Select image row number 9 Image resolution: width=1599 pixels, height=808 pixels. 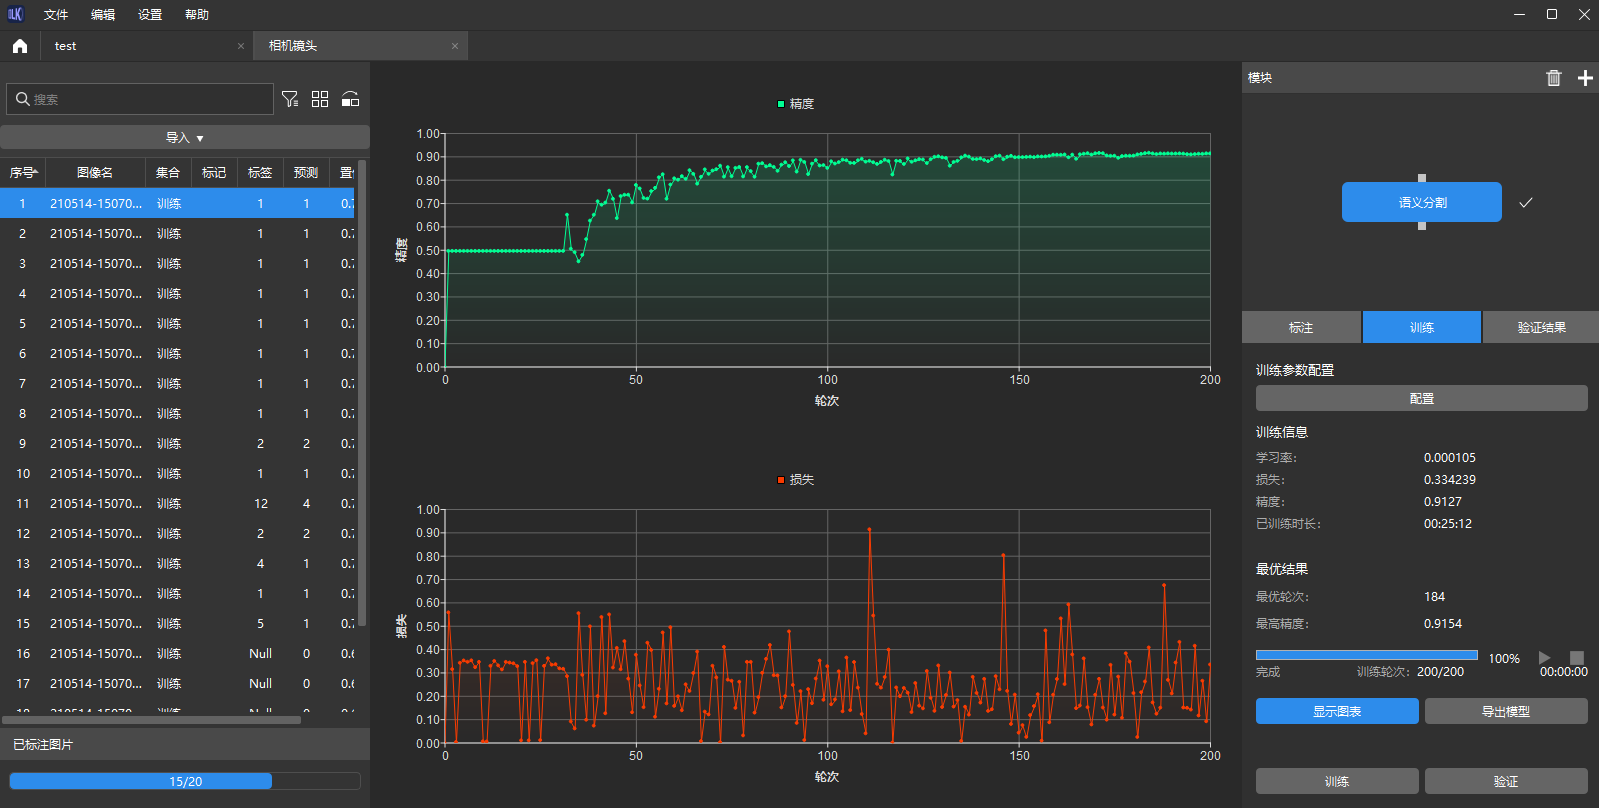pyautogui.click(x=177, y=443)
